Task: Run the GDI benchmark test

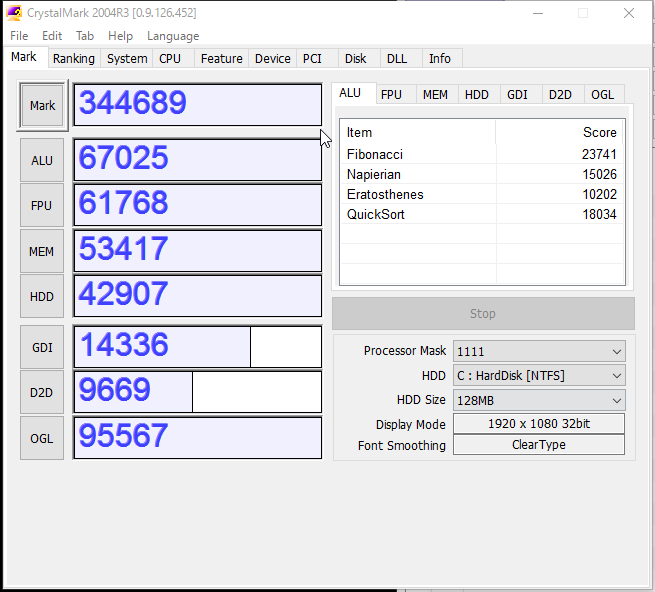Action: pos(42,348)
